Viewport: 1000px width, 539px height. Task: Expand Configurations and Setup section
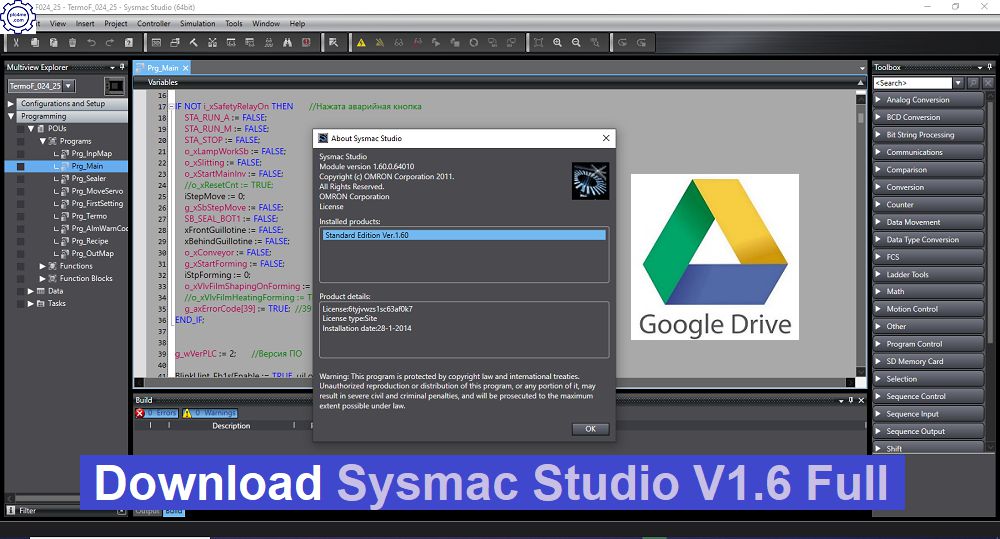click(x=12, y=103)
